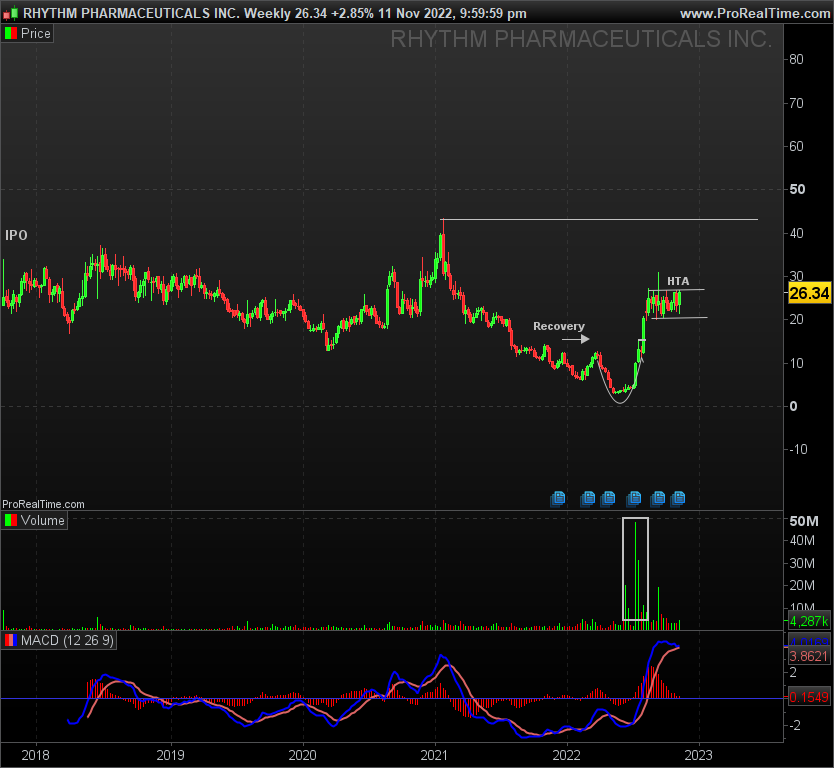This screenshot has width=834, height=768.
Task: Click the -10 level on the price axis
Action: (798, 449)
